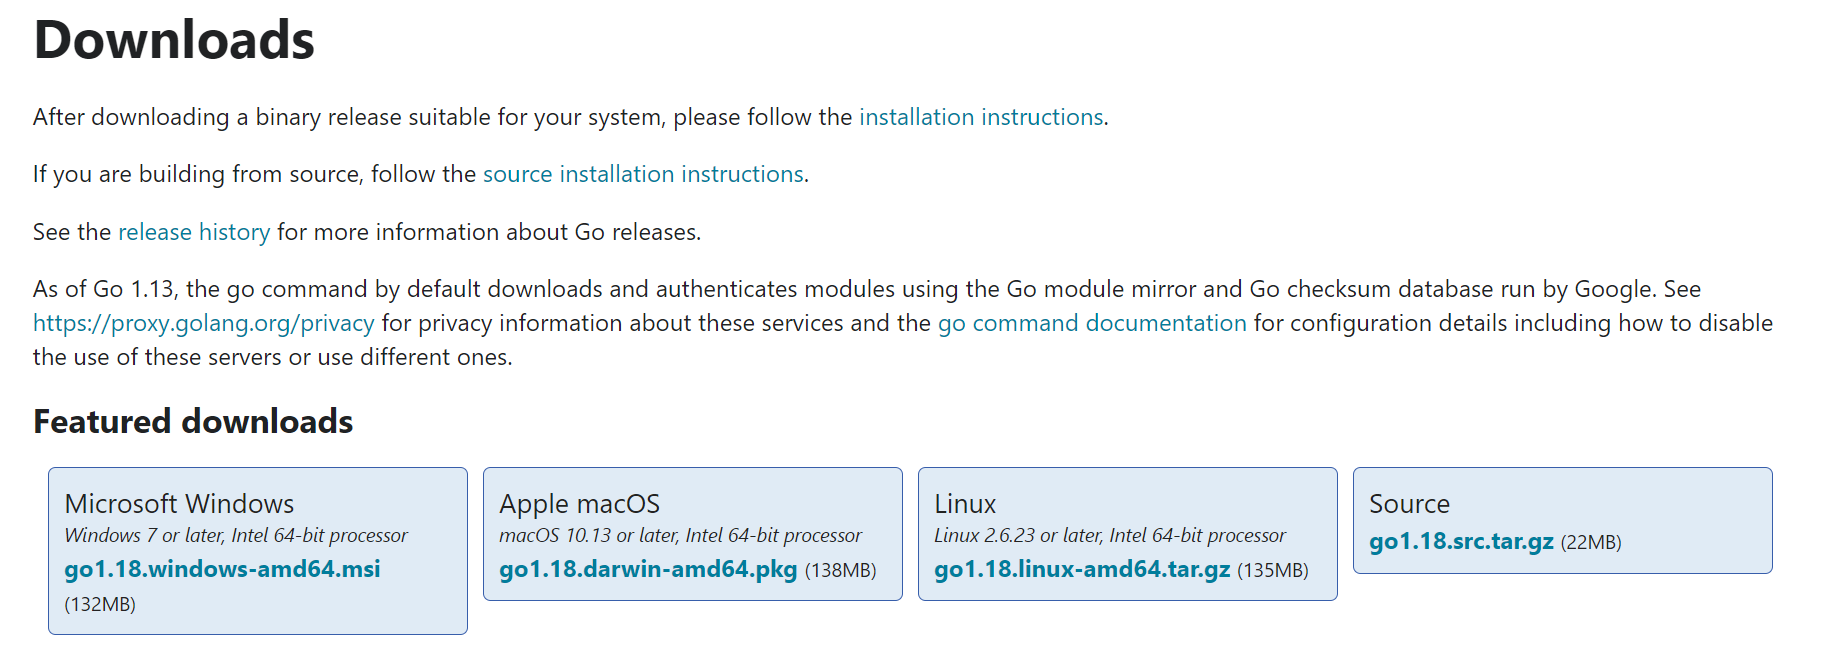Click the Linux card title

pyautogui.click(x=965, y=503)
